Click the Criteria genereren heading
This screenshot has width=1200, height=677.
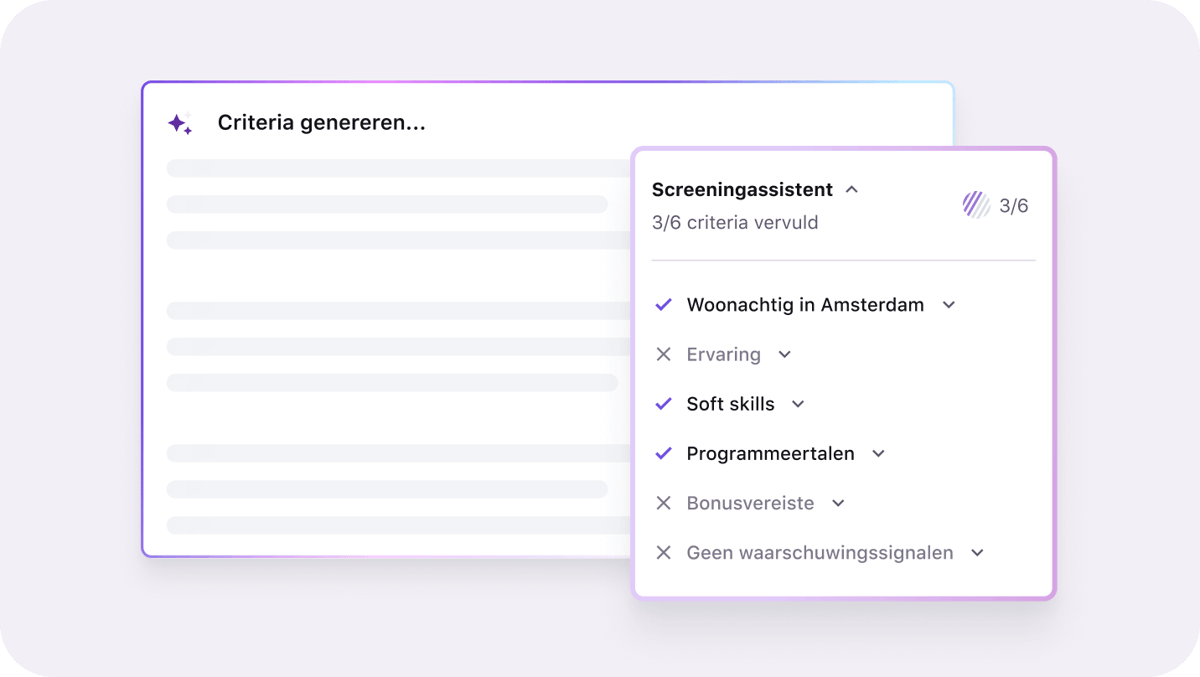pyautogui.click(x=321, y=122)
